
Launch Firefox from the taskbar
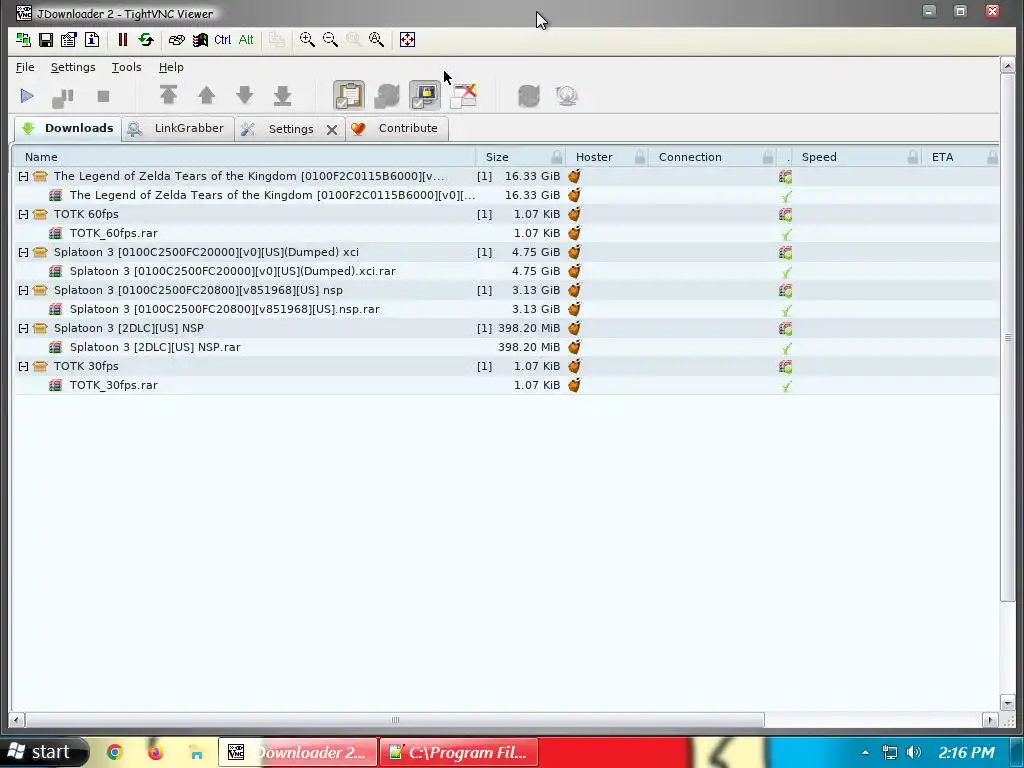coord(155,752)
